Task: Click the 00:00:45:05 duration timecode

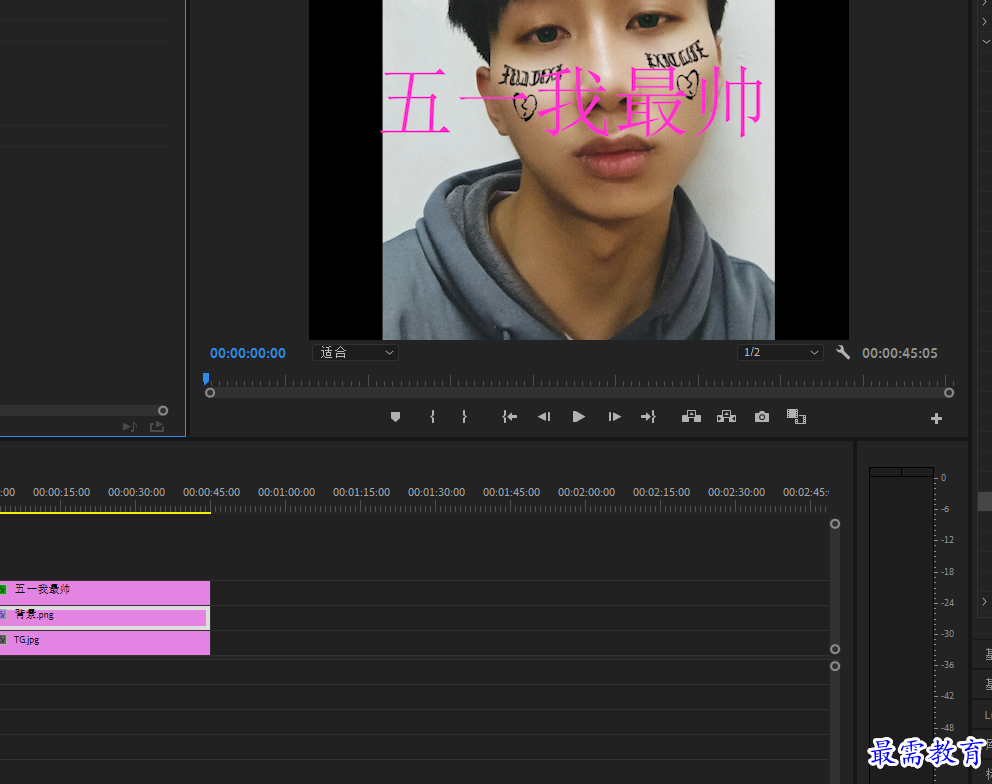Action: pos(900,353)
